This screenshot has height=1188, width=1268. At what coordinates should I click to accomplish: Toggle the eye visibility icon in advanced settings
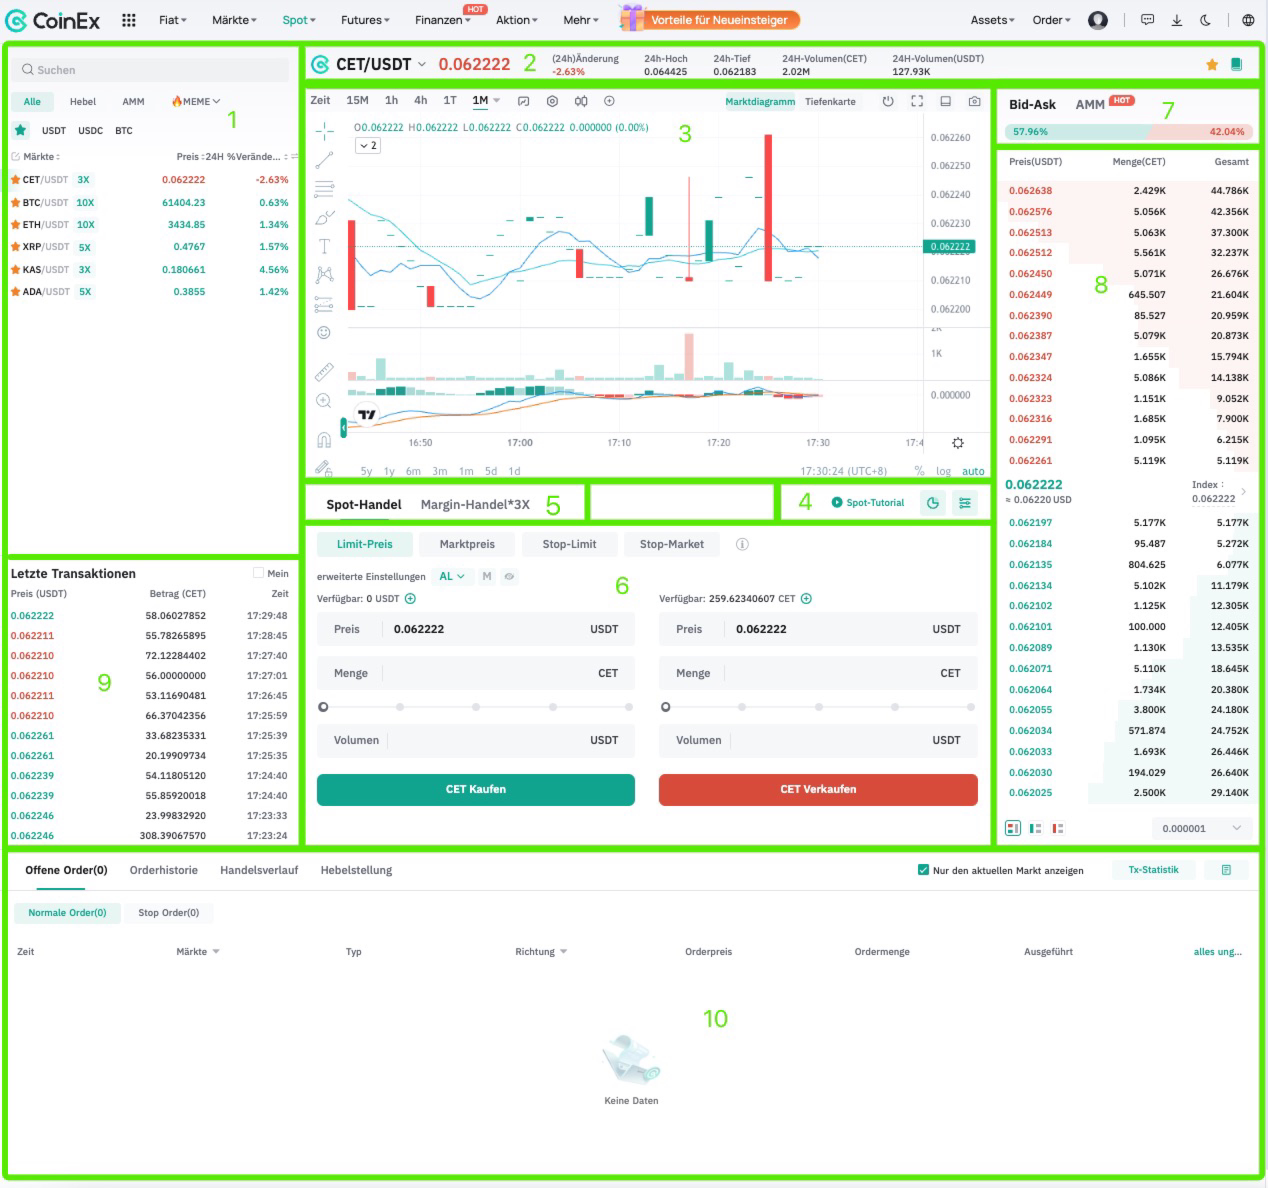(x=509, y=577)
